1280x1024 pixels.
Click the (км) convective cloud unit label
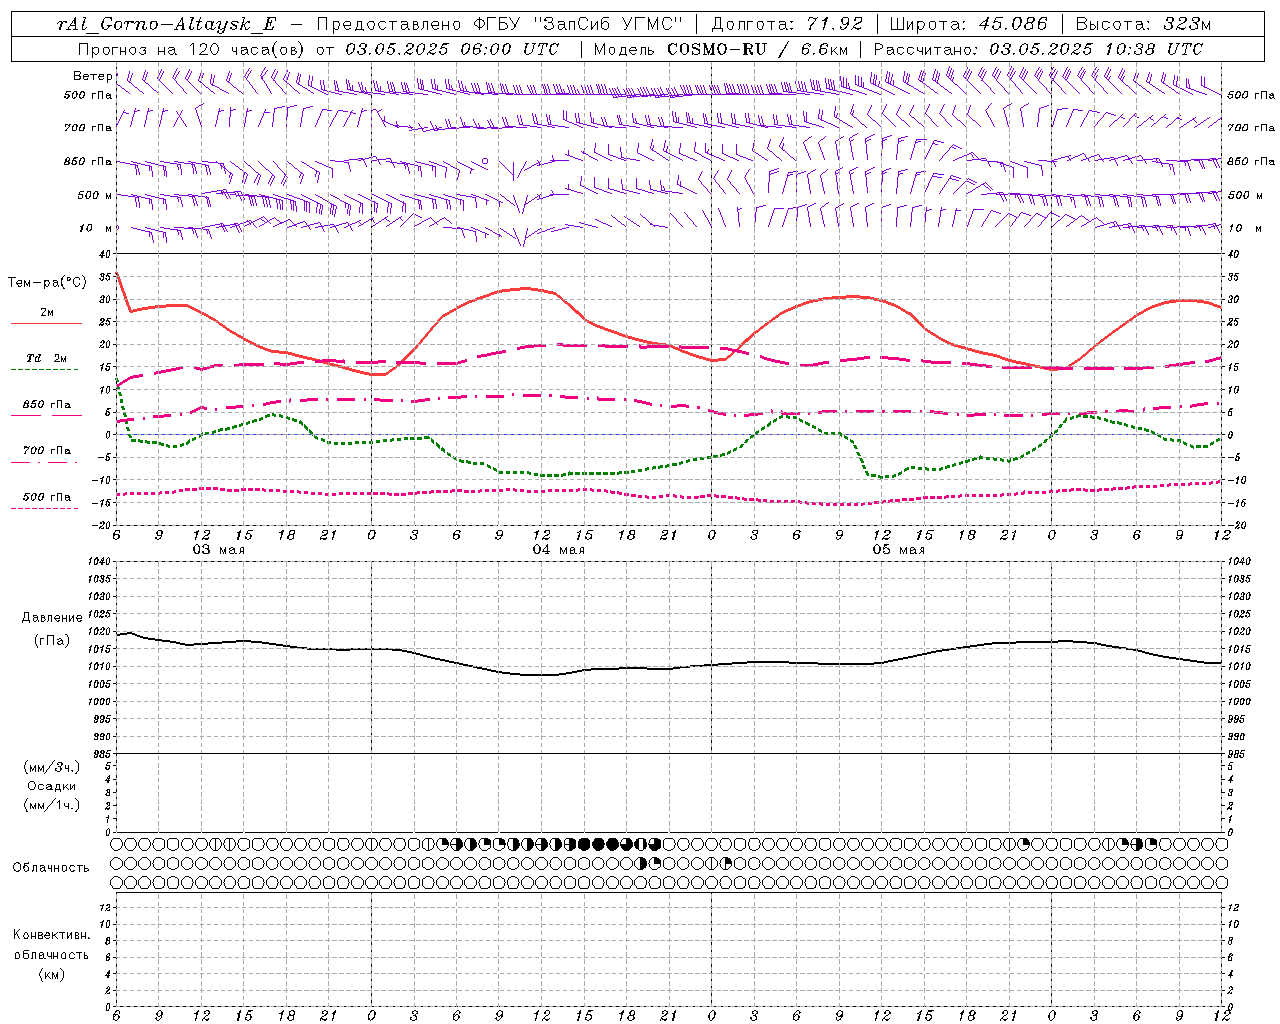pyautogui.click(x=52, y=973)
